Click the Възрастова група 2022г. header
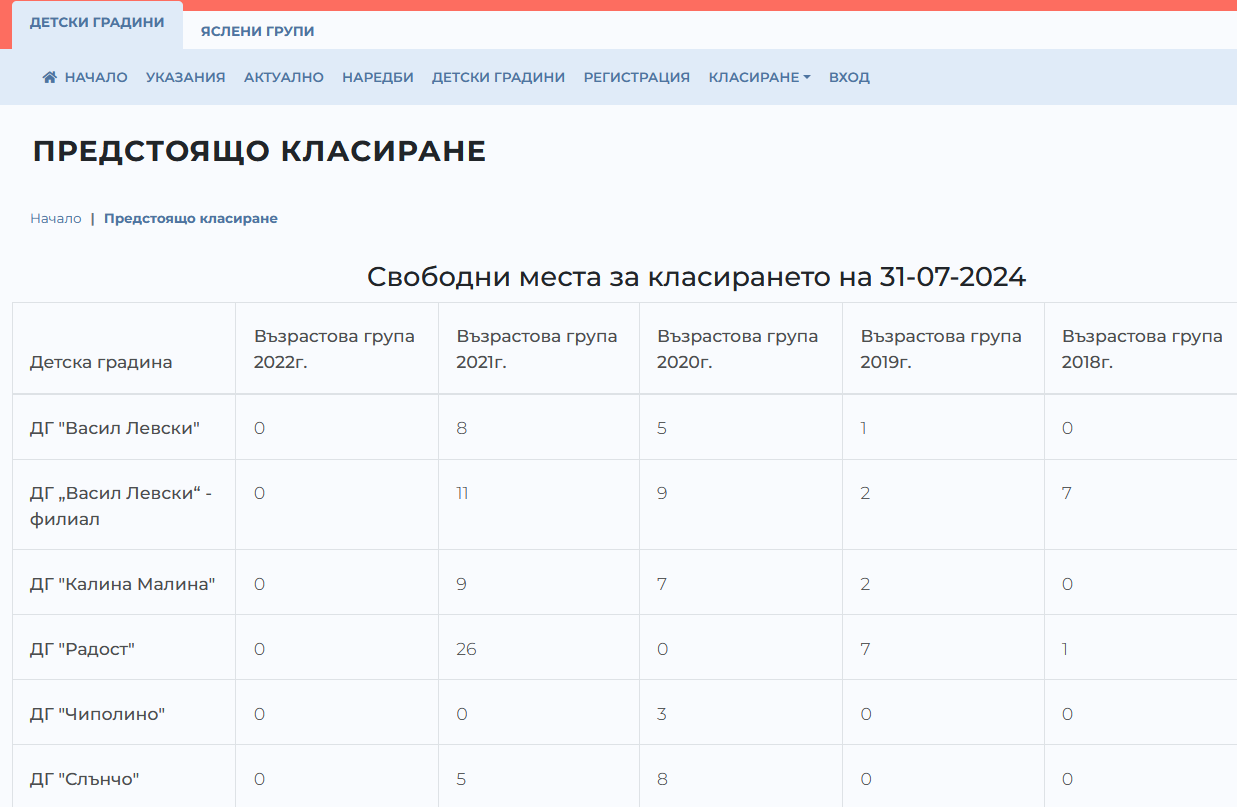This screenshot has width=1237, height=807. pos(334,349)
